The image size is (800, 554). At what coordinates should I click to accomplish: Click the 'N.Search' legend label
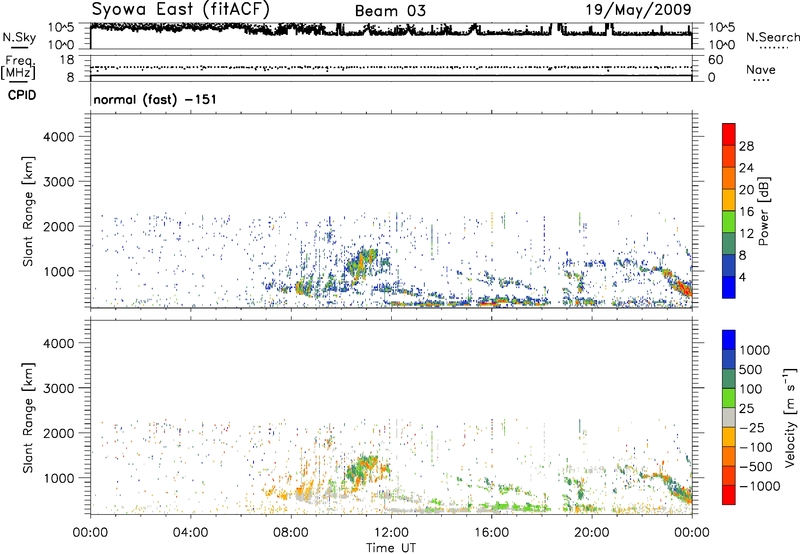(773, 37)
